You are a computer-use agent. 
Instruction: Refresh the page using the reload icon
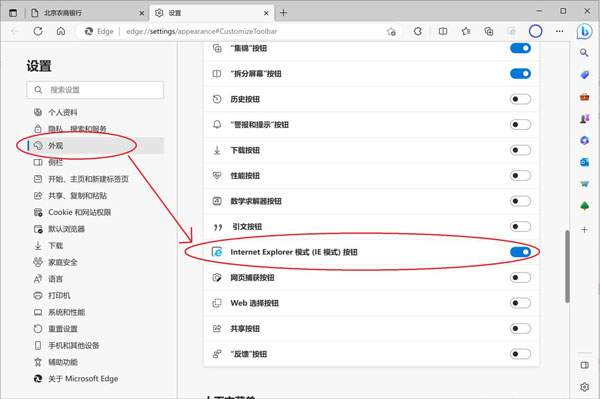pos(38,31)
